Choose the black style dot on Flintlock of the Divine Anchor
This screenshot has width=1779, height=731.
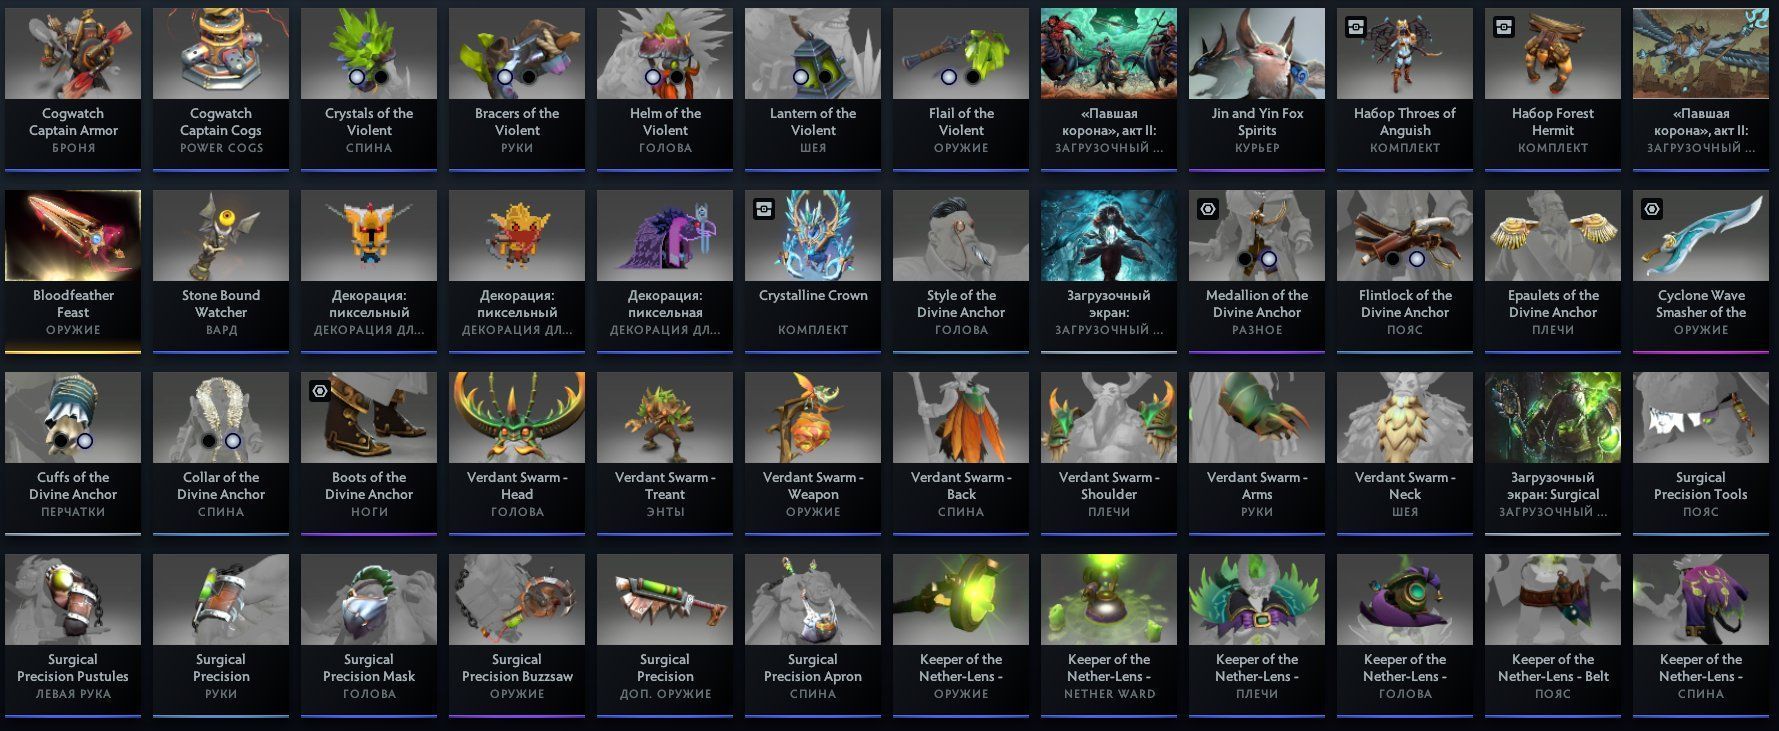coord(1393,259)
